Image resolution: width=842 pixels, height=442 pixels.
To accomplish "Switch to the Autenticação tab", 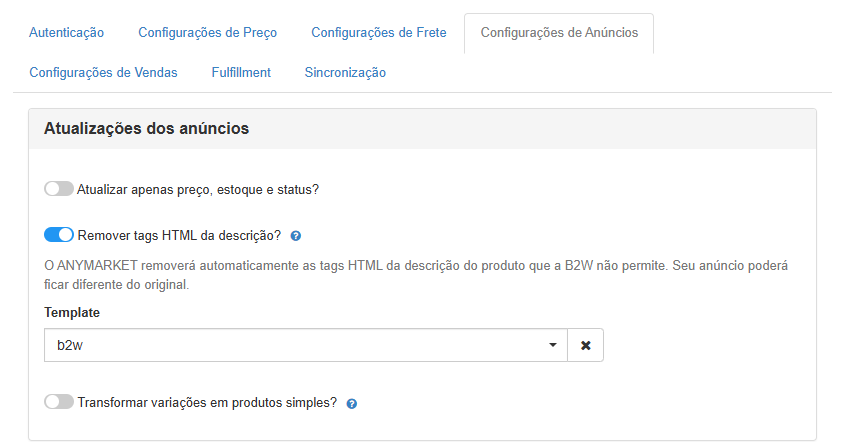I will (x=67, y=33).
